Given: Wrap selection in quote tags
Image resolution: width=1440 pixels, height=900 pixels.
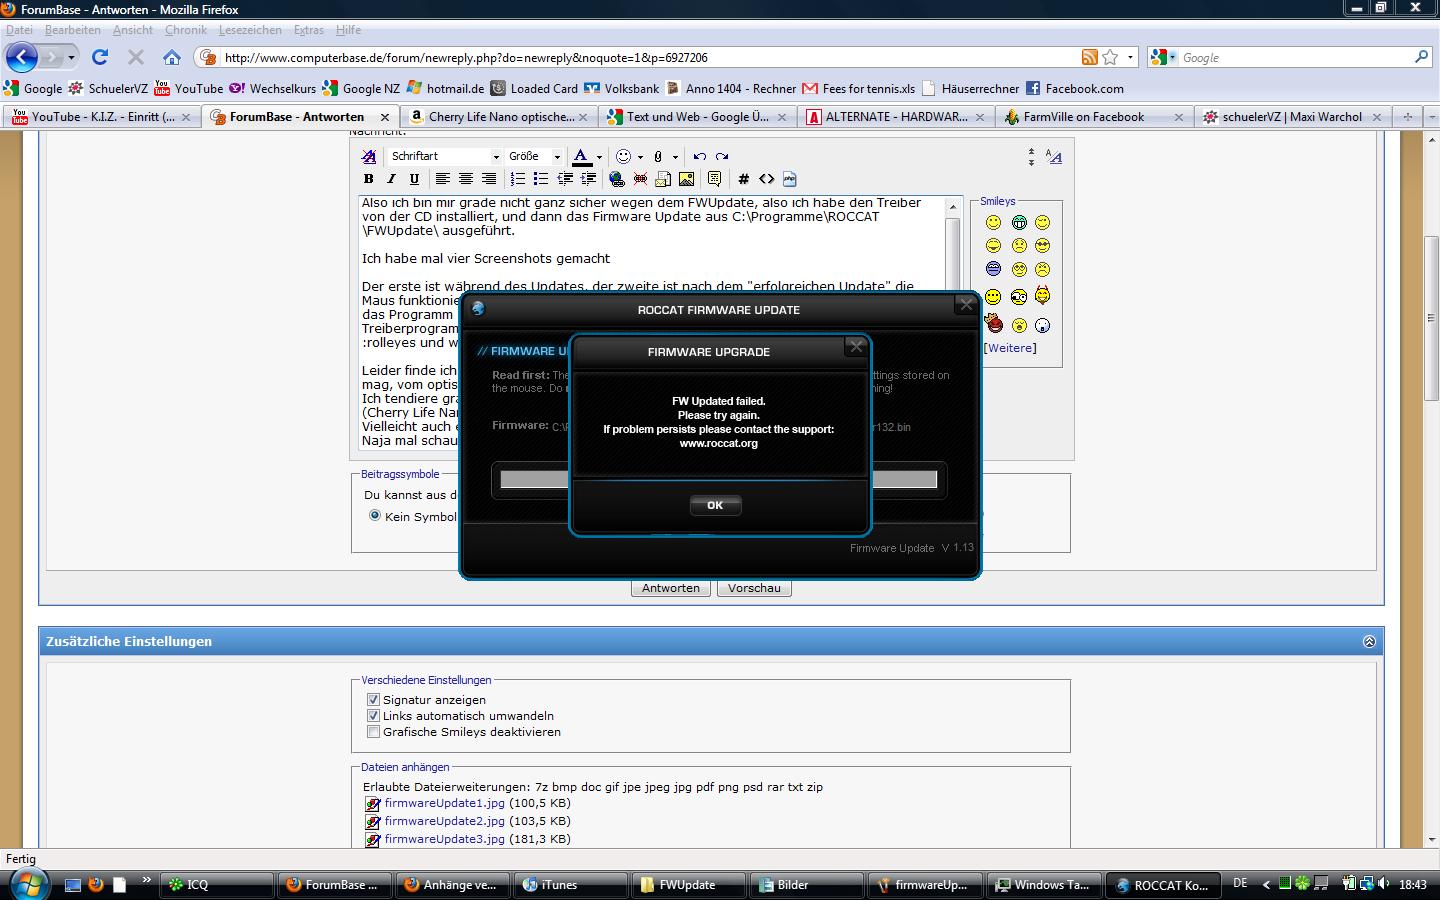Looking at the screenshot, I should coord(714,179).
